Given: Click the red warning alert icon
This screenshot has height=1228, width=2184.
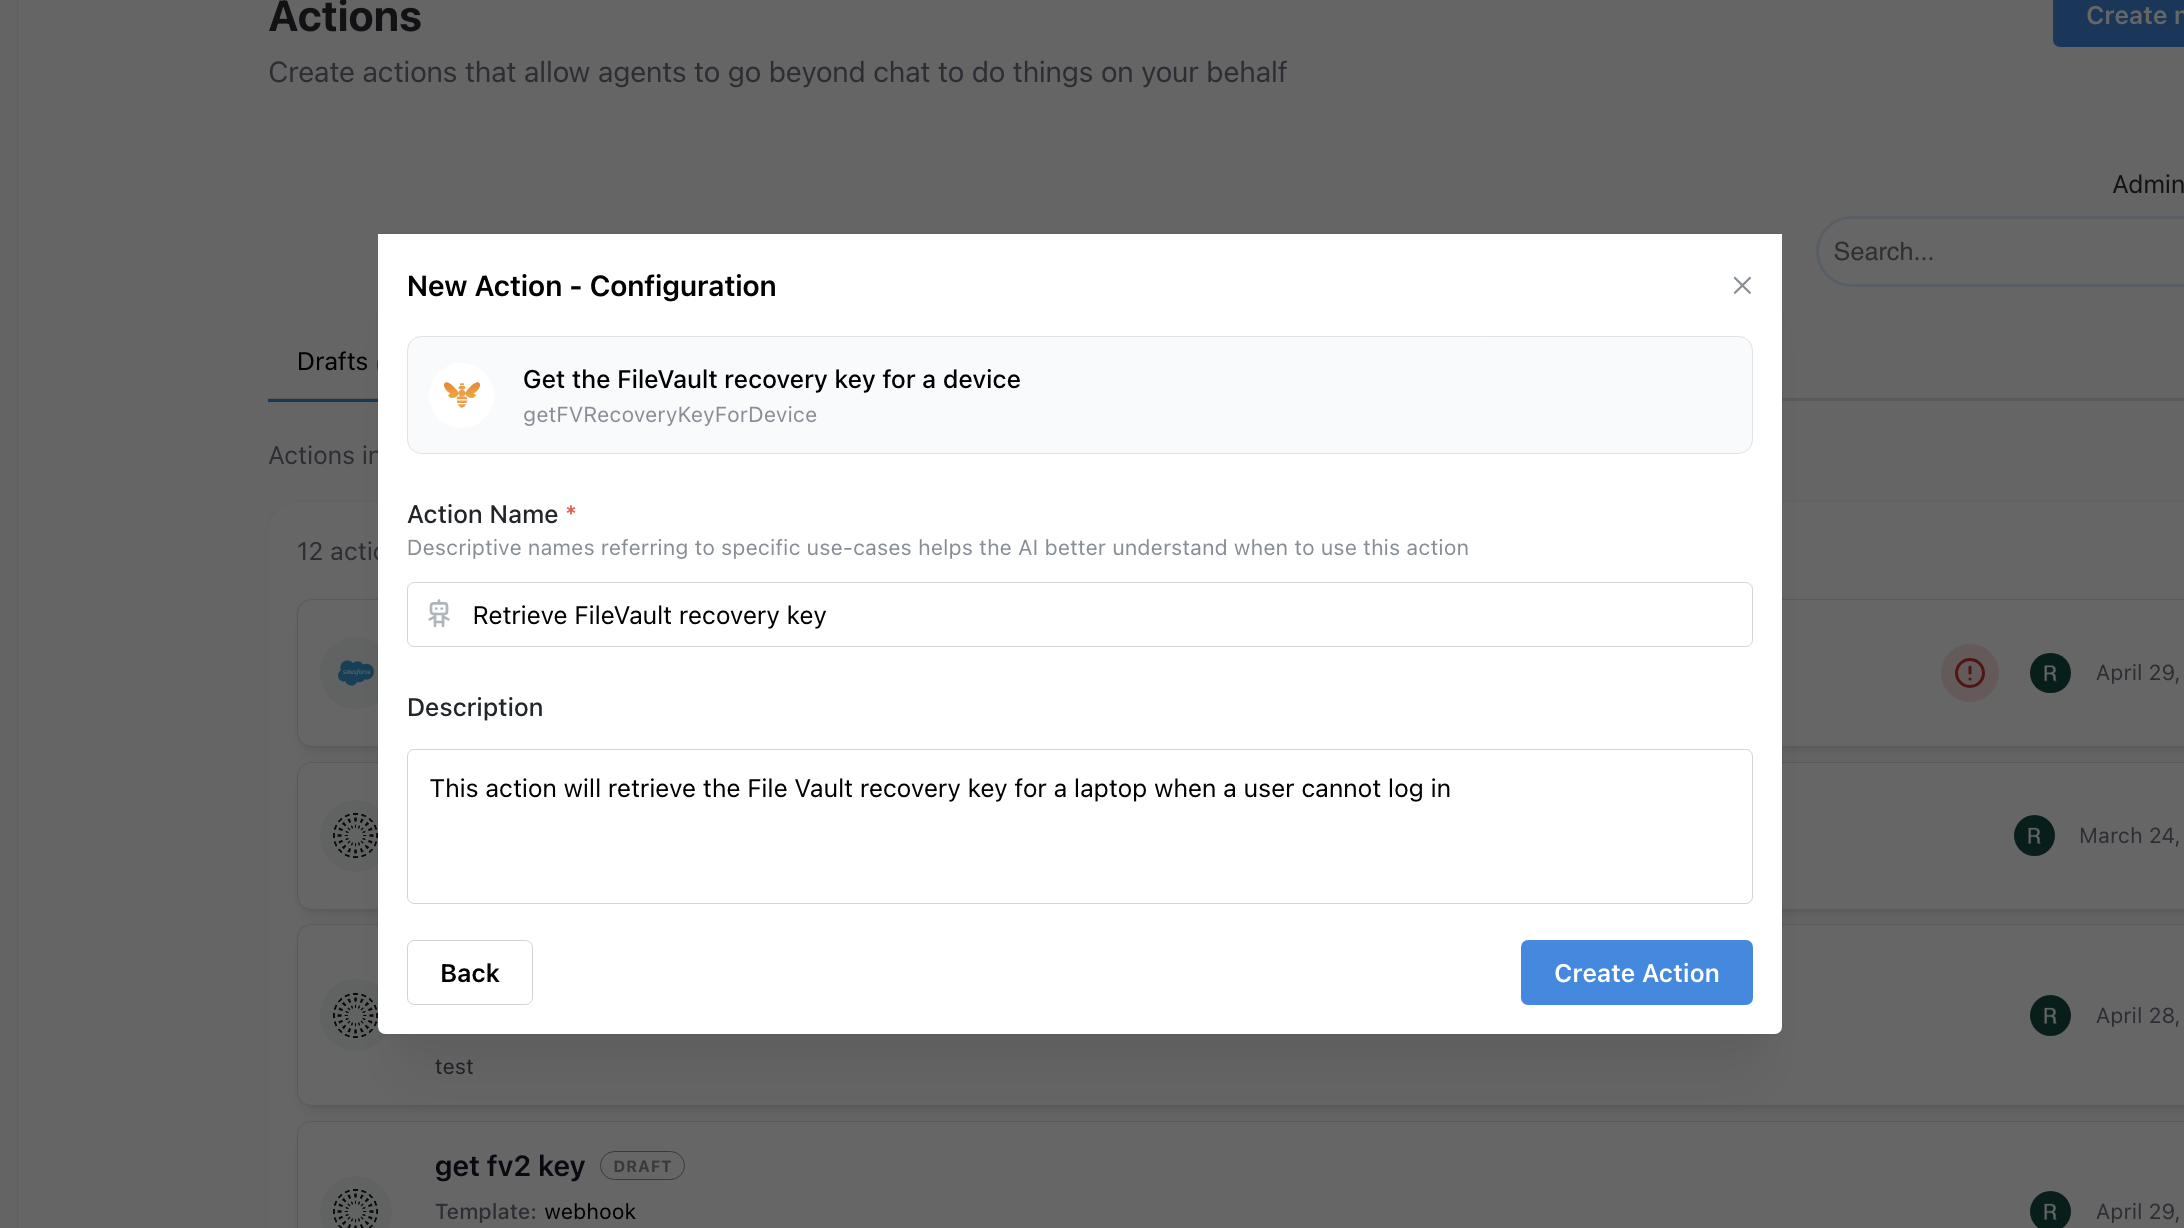Looking at the screenshot, I should (1970, 673).
